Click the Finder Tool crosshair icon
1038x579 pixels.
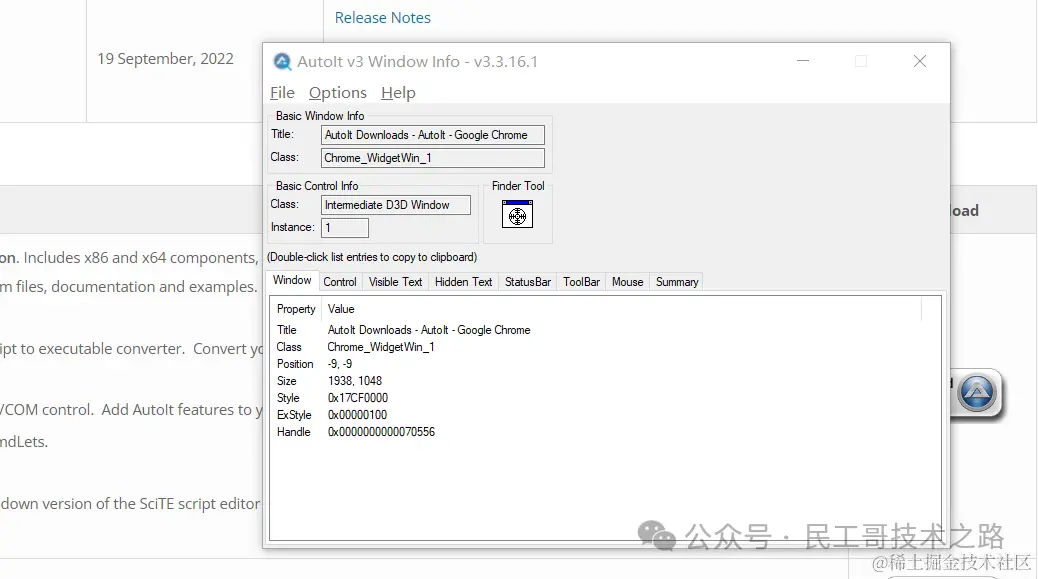(x=517, y=214)
